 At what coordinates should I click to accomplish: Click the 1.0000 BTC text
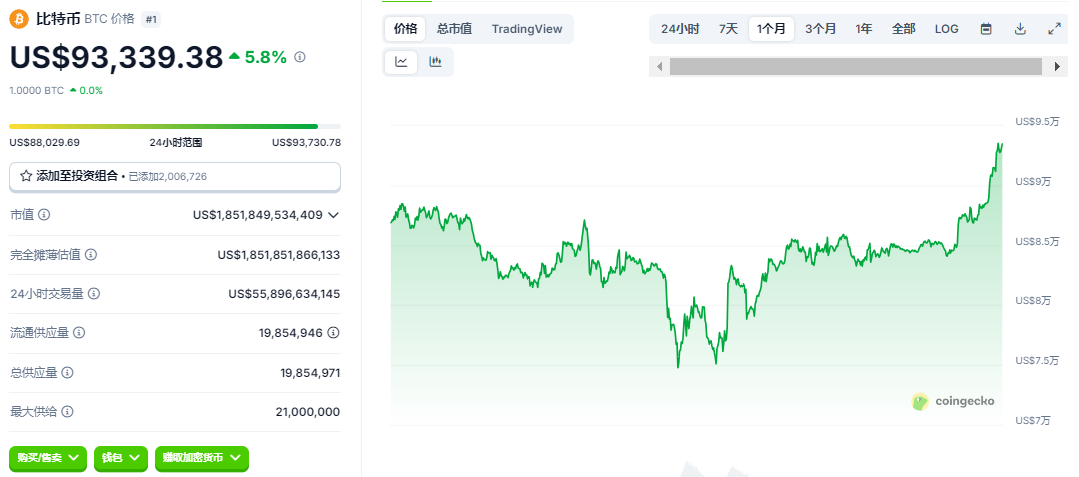(36, 90)
